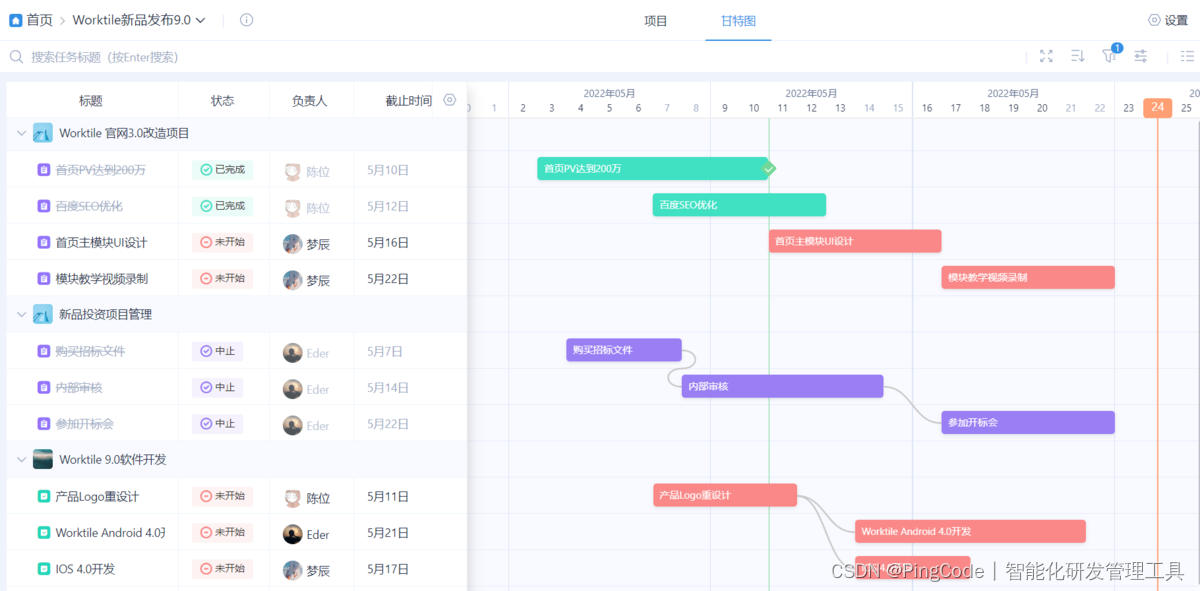This screenshot has height=591, width=1200.
Task: Click the task icon of 参加开标会
Action: coord(44,424)
